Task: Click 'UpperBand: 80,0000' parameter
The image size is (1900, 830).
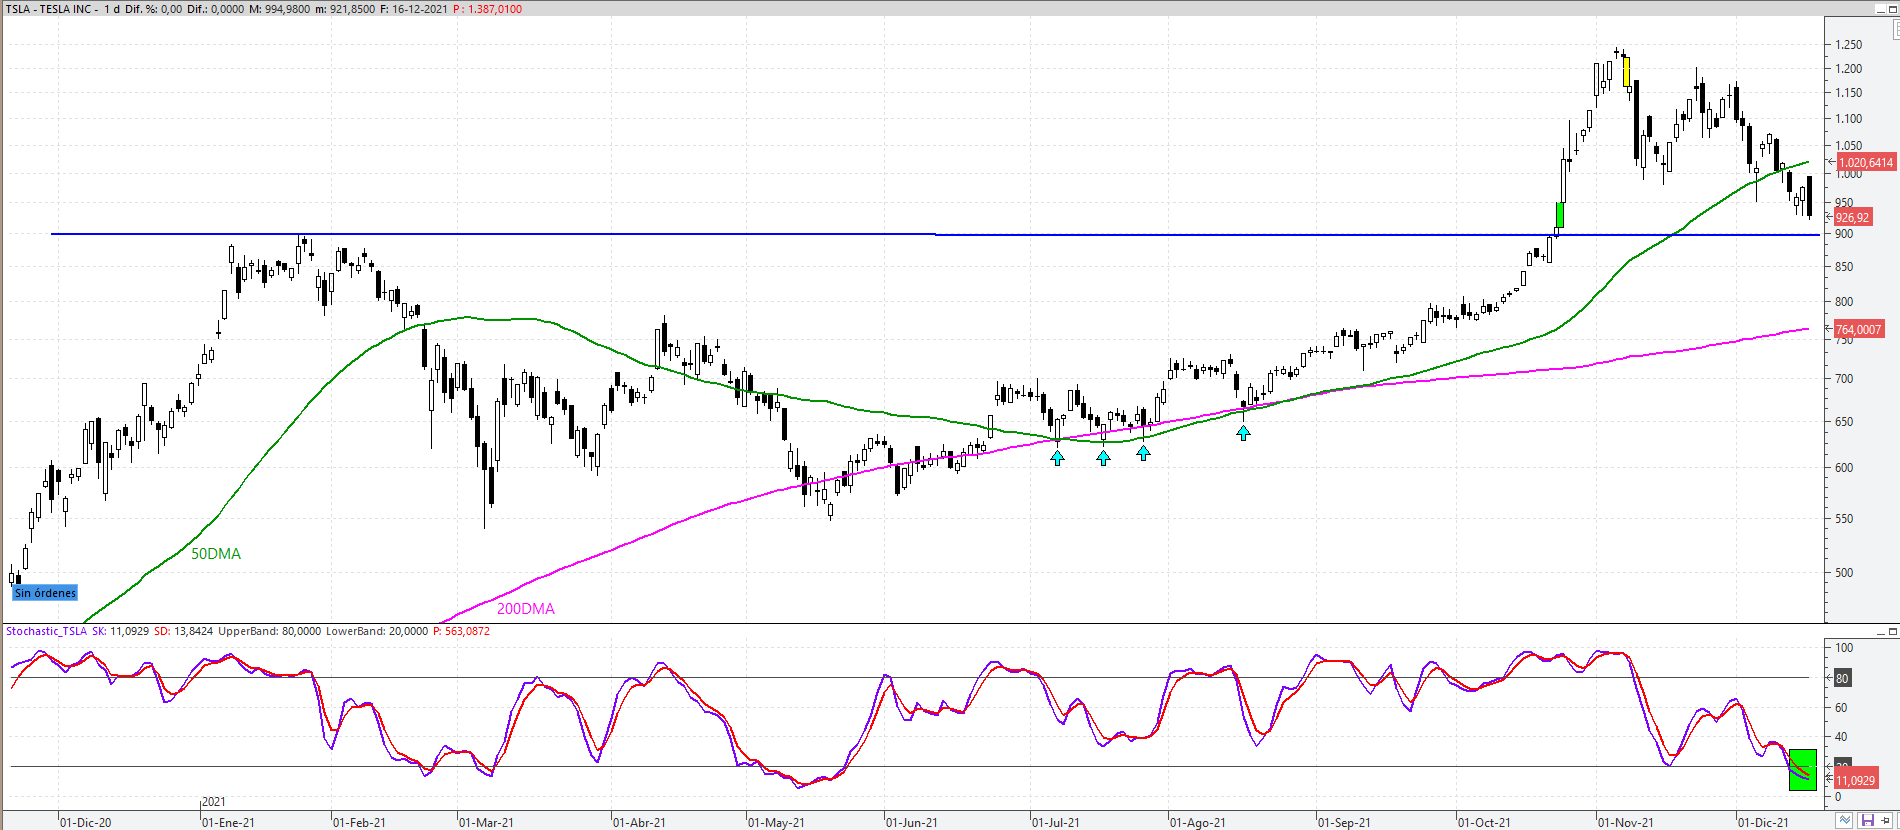Action: [x=270, y=631]
